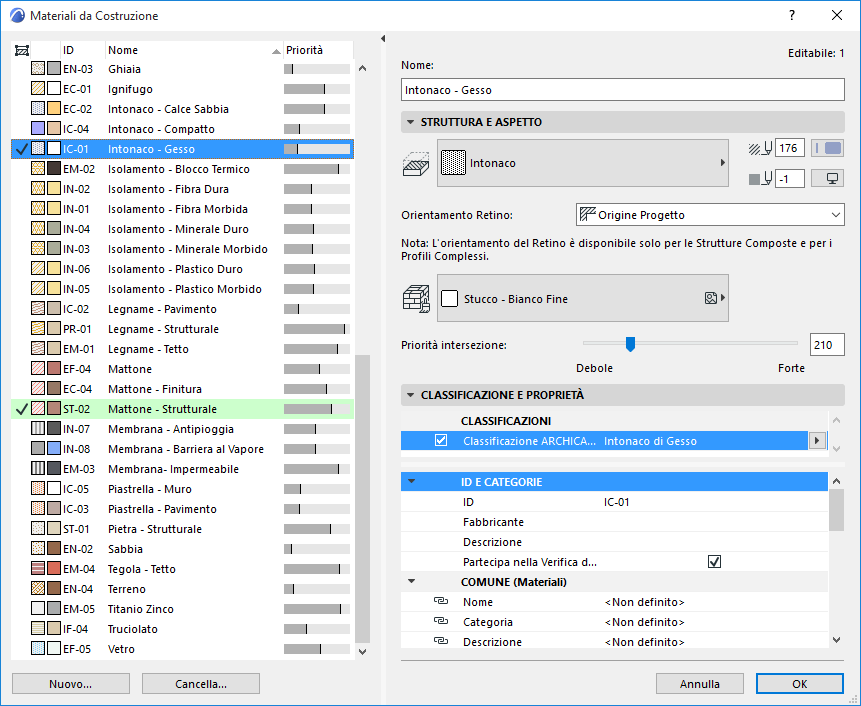Open the Stucco - Bianco Fine surface selector
The width and height of the screenshot is (861, 706).
coord(583,298)
